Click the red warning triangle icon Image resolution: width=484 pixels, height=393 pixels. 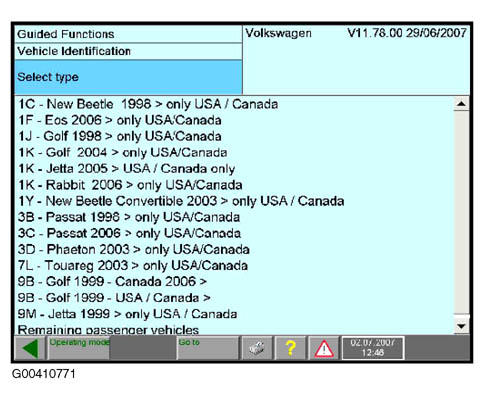324,348
